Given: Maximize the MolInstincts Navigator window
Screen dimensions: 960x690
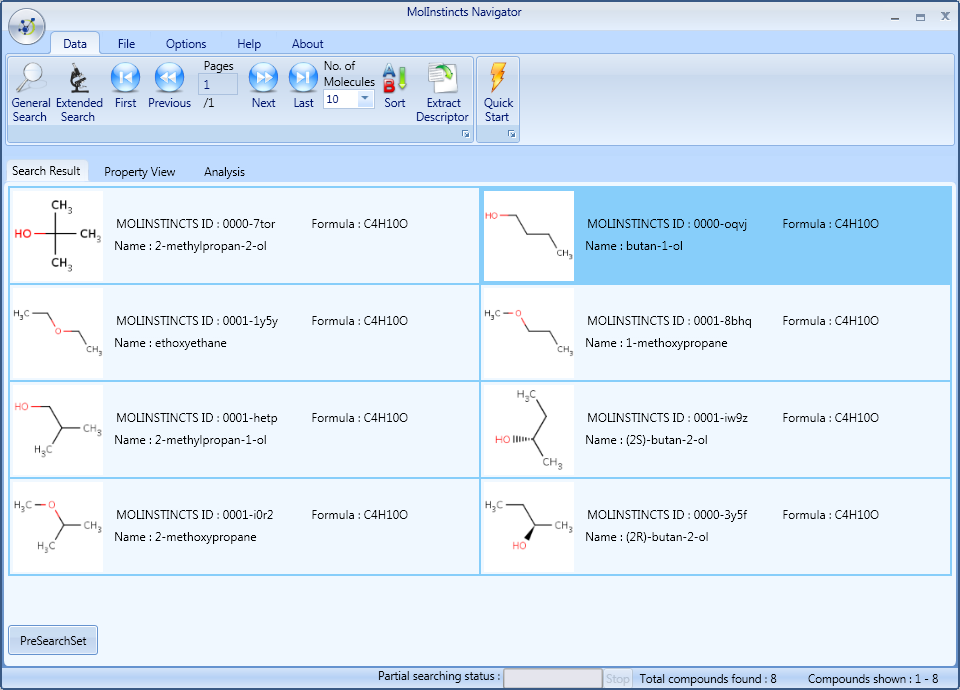Looking at the screenshot, I should (x=920, y=17).
